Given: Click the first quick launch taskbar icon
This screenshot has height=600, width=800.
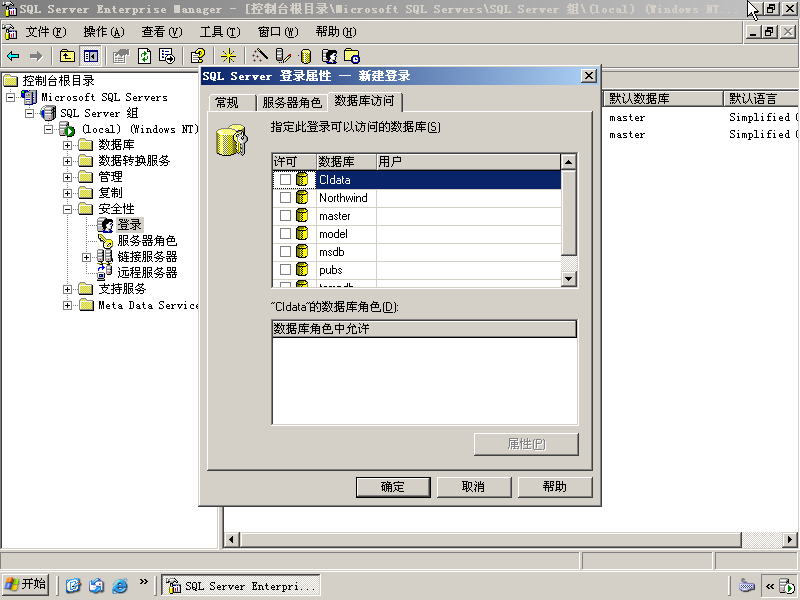Looking at the screenshot, I should click(x=73, y=585).
